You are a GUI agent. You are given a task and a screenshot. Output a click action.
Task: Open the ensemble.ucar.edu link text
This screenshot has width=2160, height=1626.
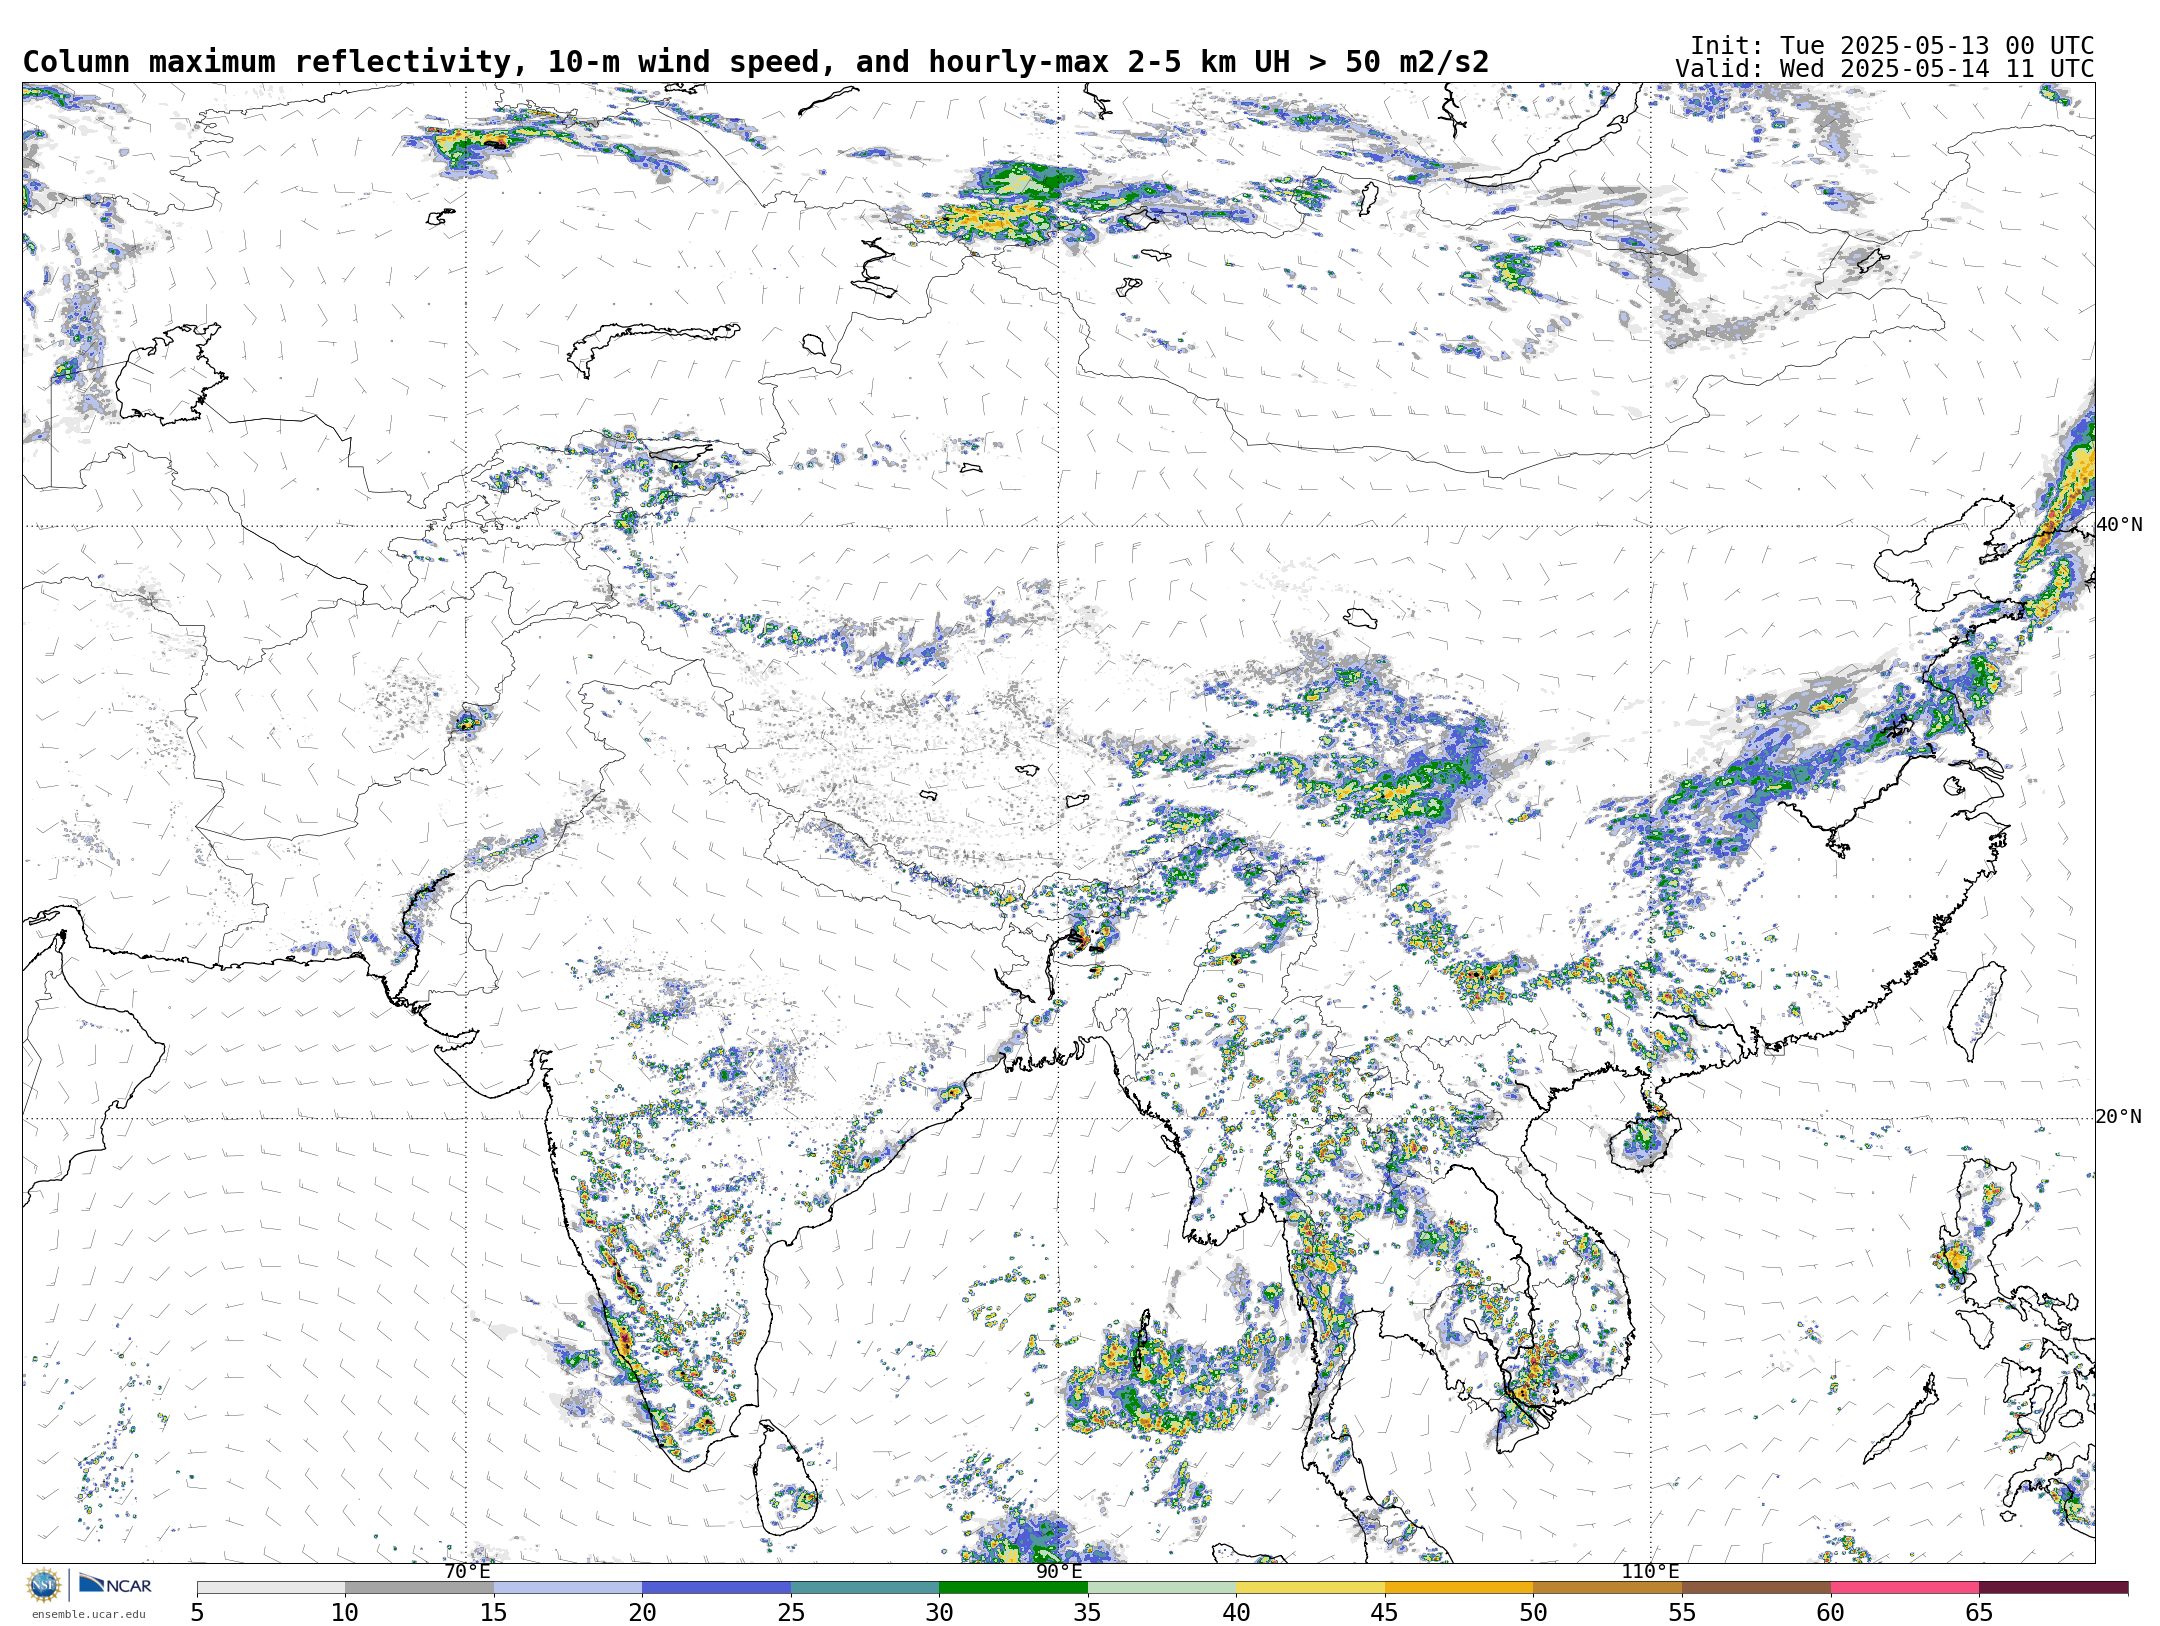(x=88, y=1614)
